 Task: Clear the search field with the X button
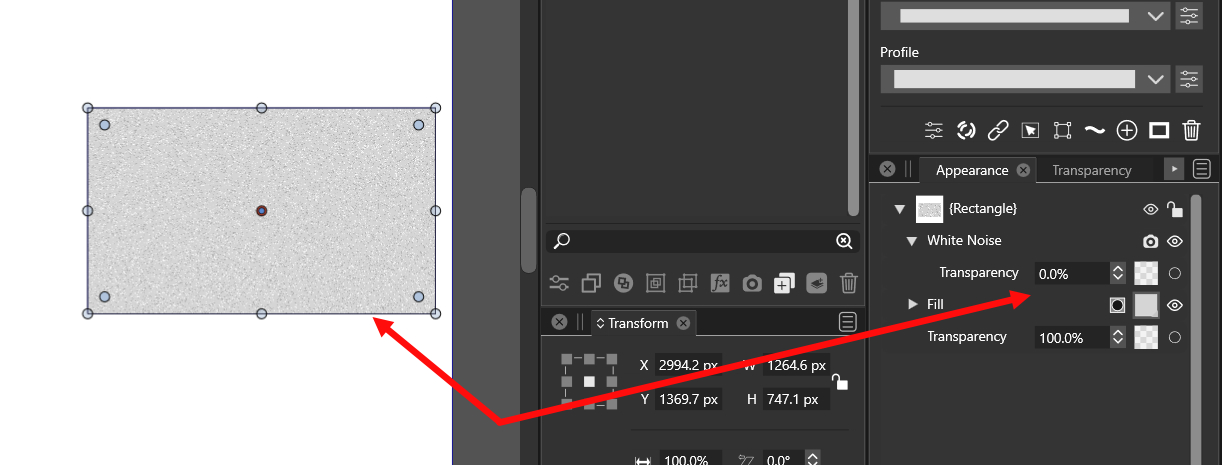844,241
